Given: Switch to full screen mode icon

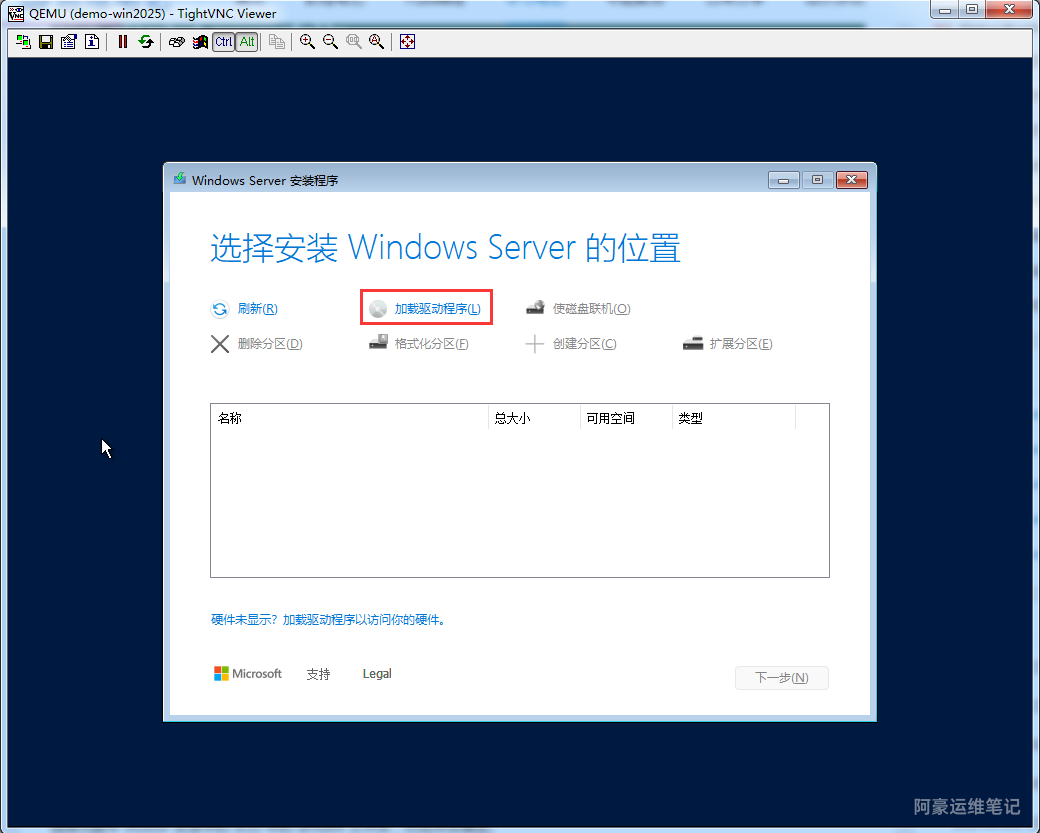Looking at the screenshot, I should coord(407,42).
